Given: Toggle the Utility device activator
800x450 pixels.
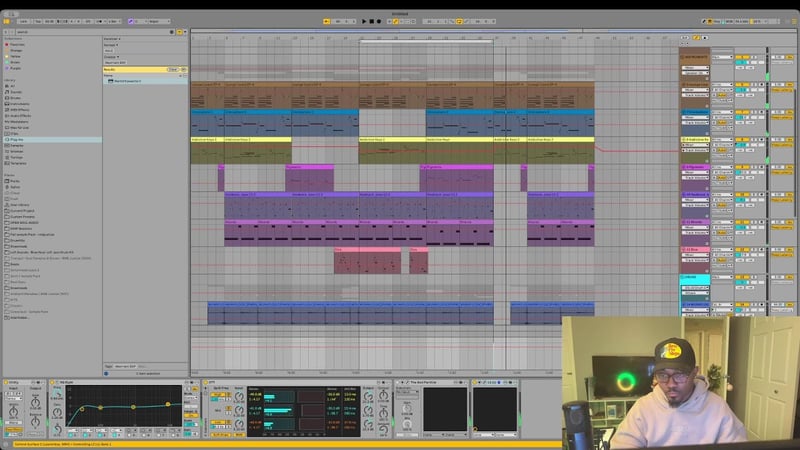Looking at the screenshot, I should (7, 382).
